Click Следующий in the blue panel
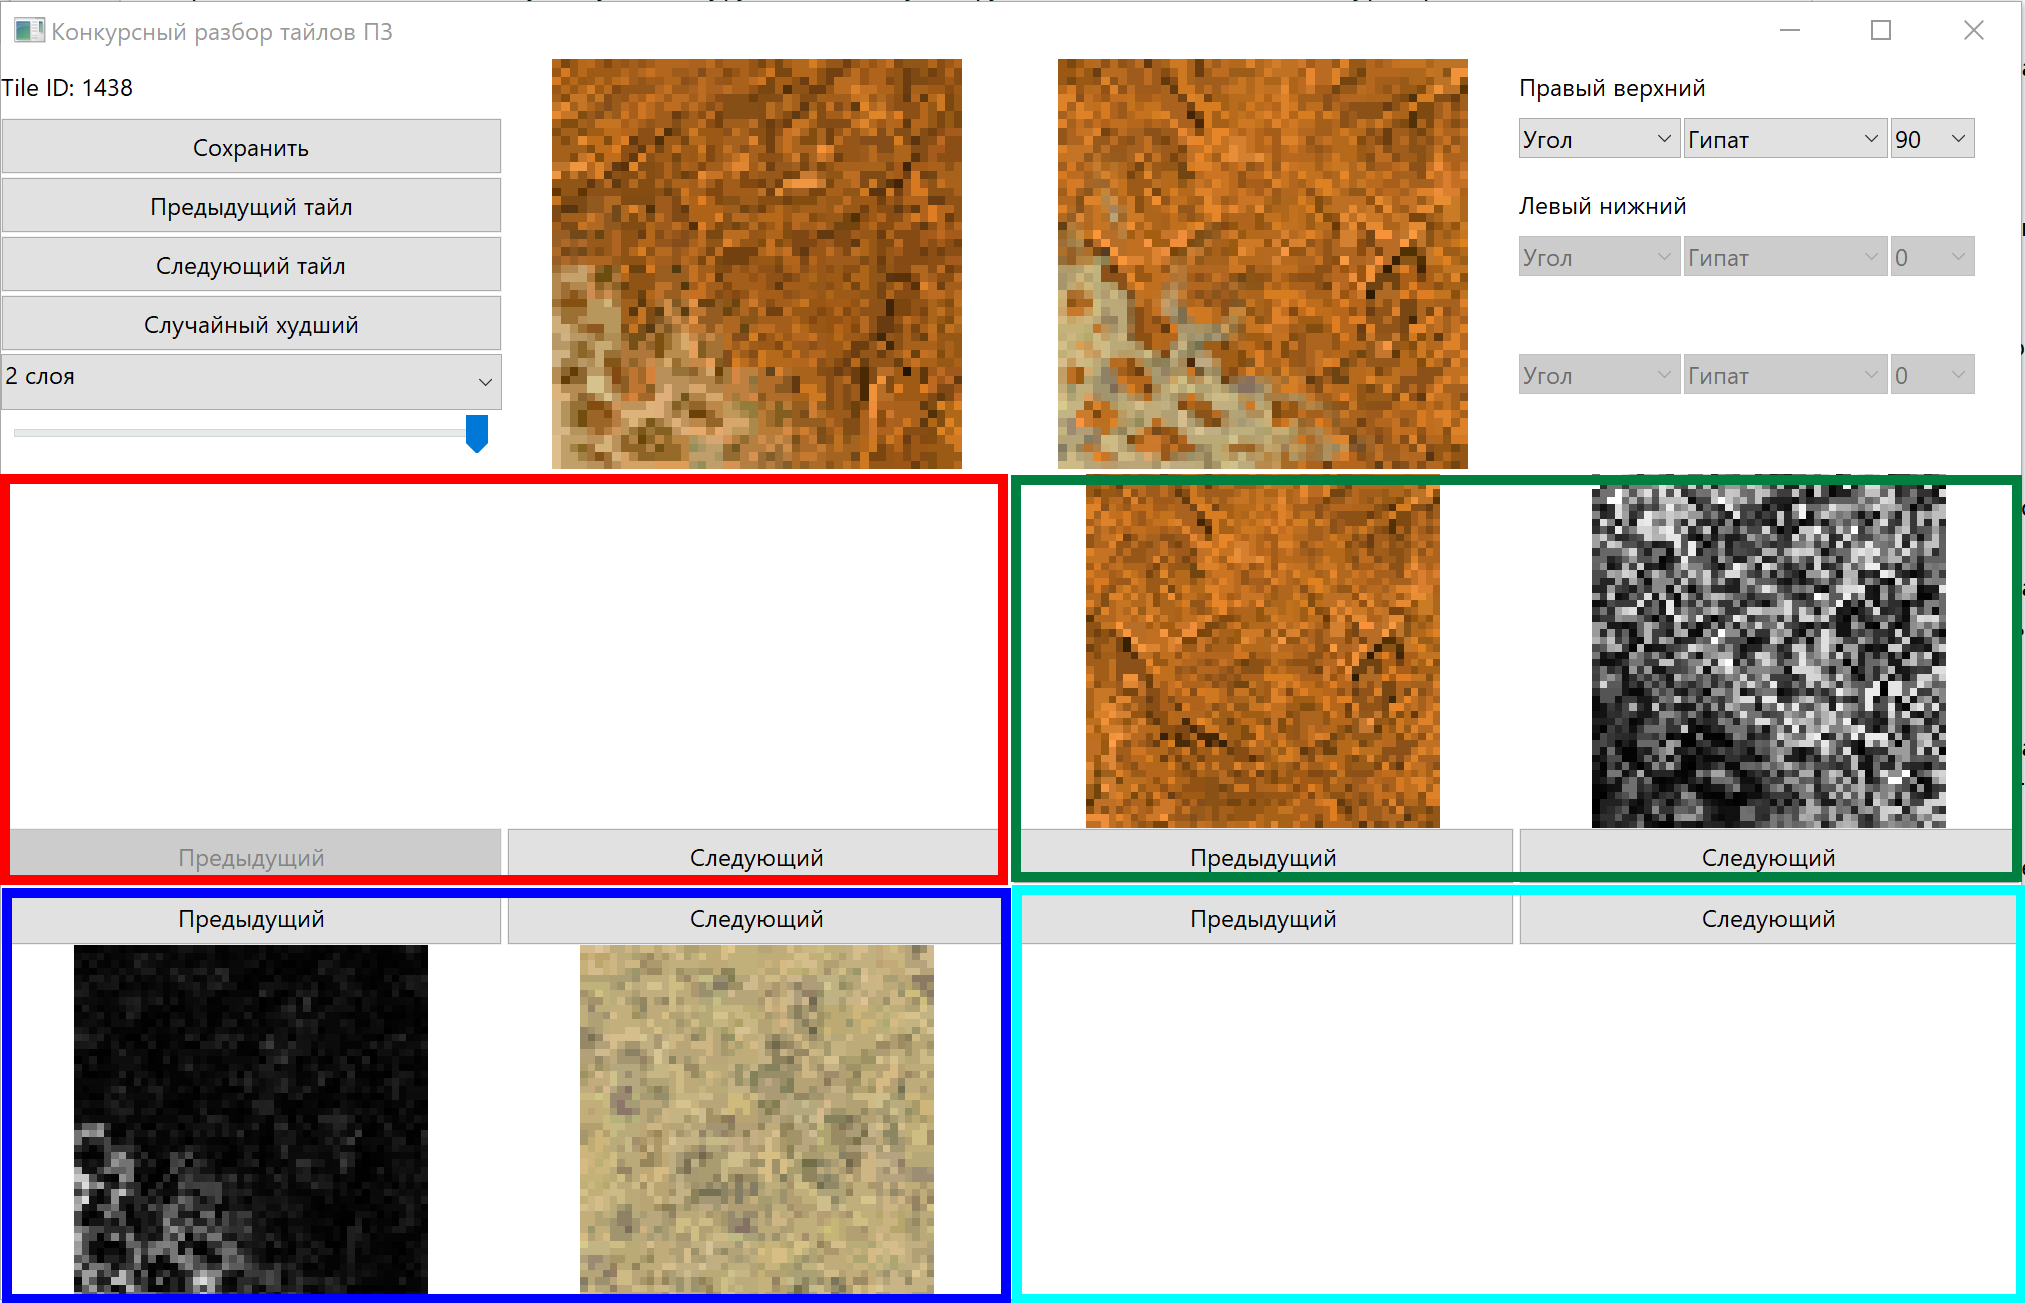The width and height of the screenshot is (2025, 1303). [x=755, y=919]
